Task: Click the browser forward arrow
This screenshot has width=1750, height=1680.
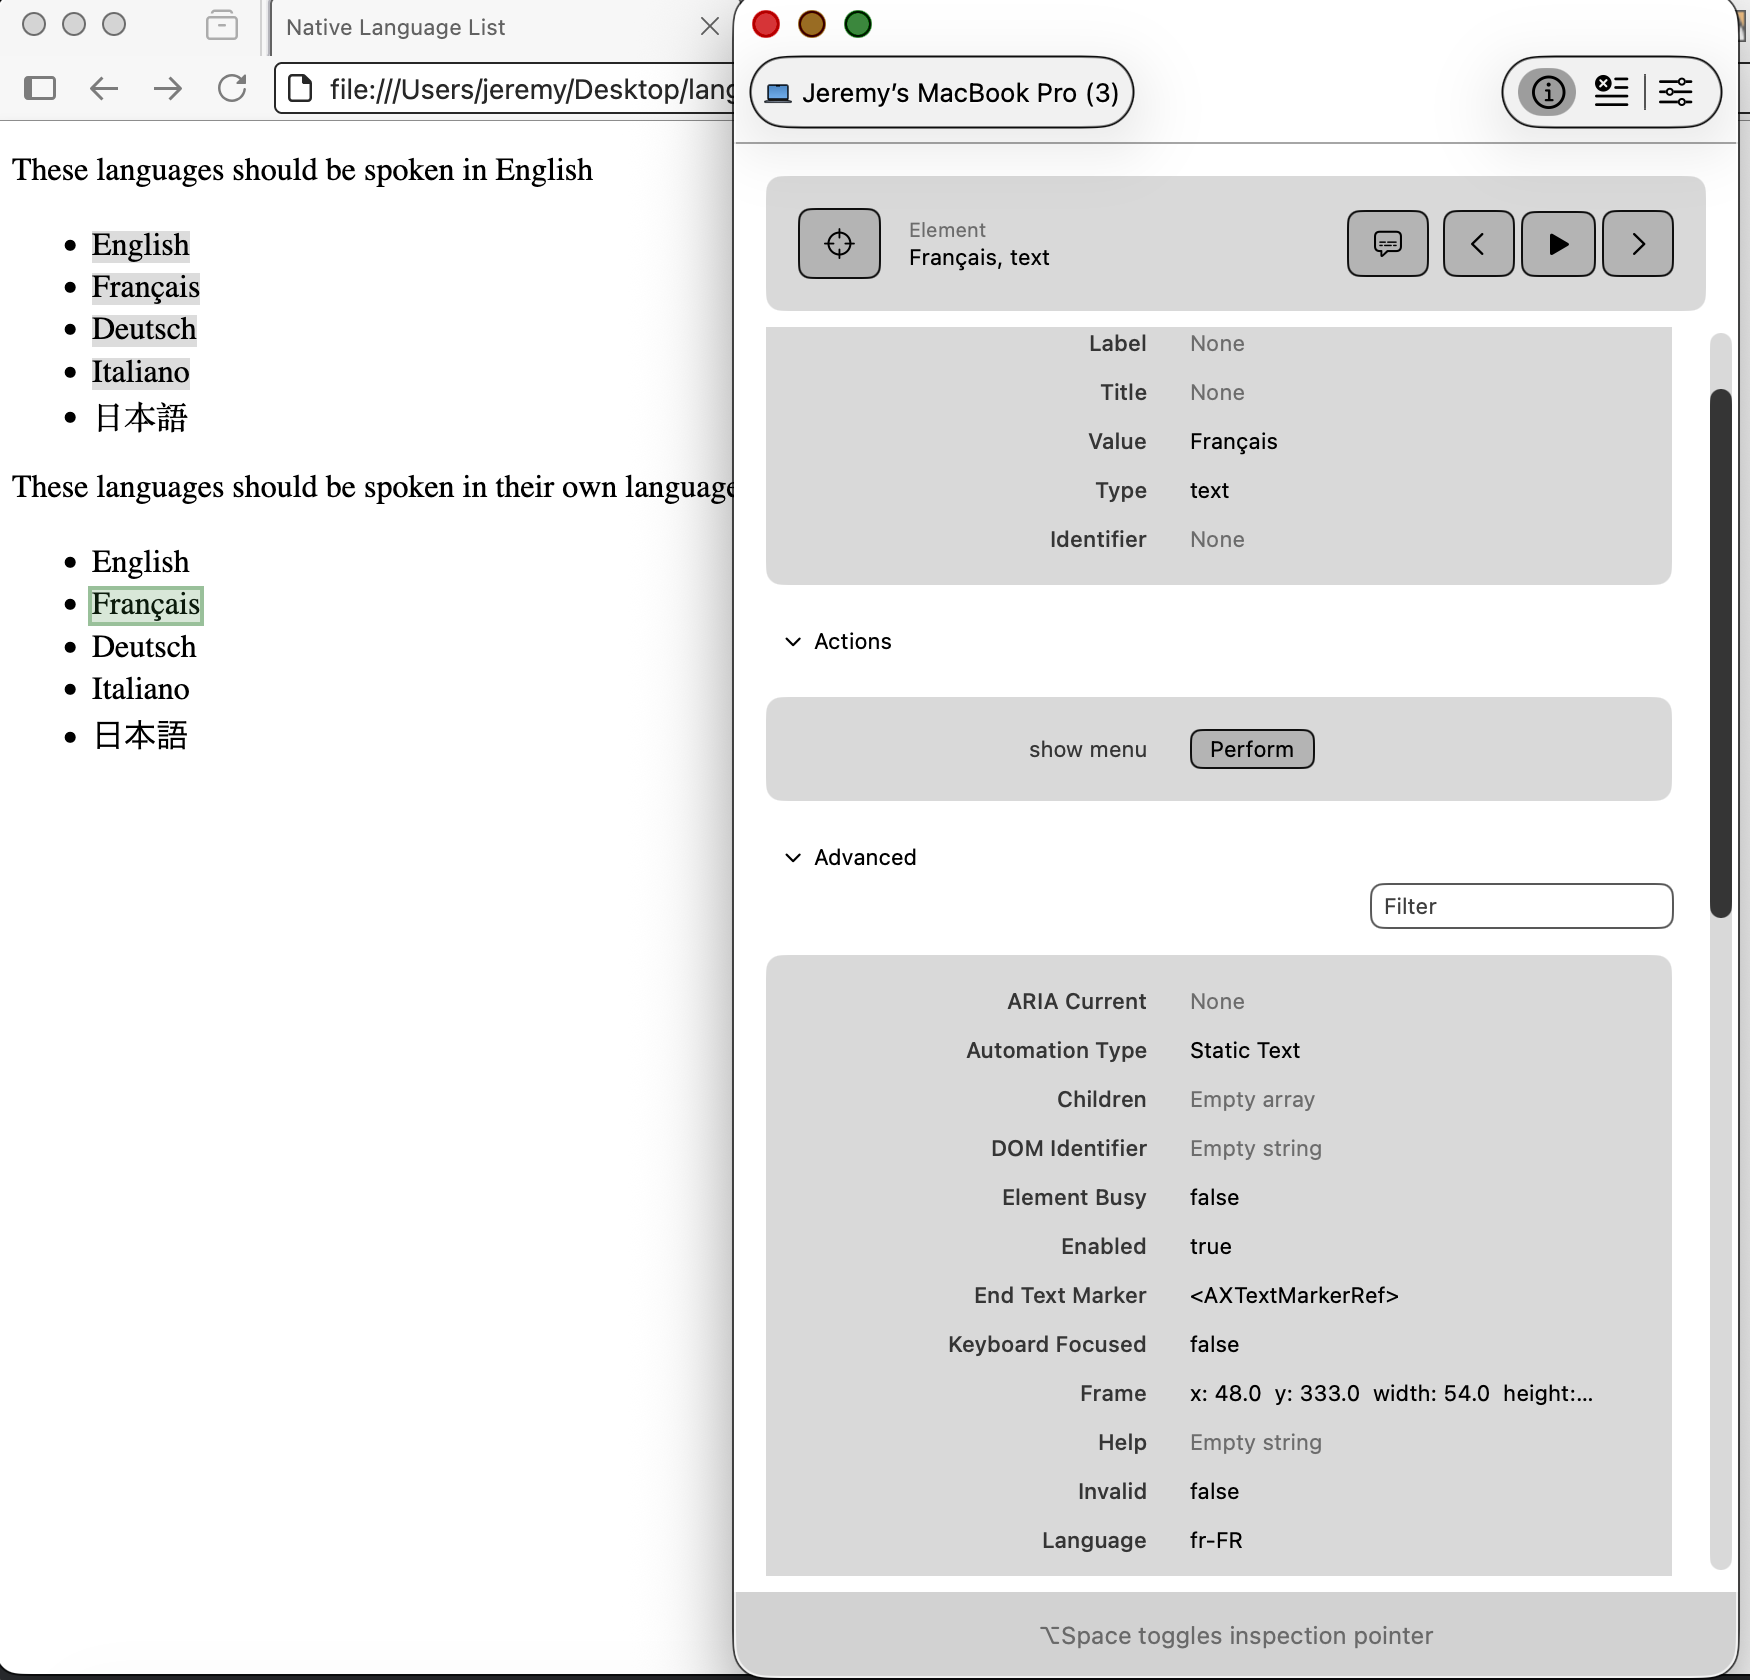Action: click(168, 89)
